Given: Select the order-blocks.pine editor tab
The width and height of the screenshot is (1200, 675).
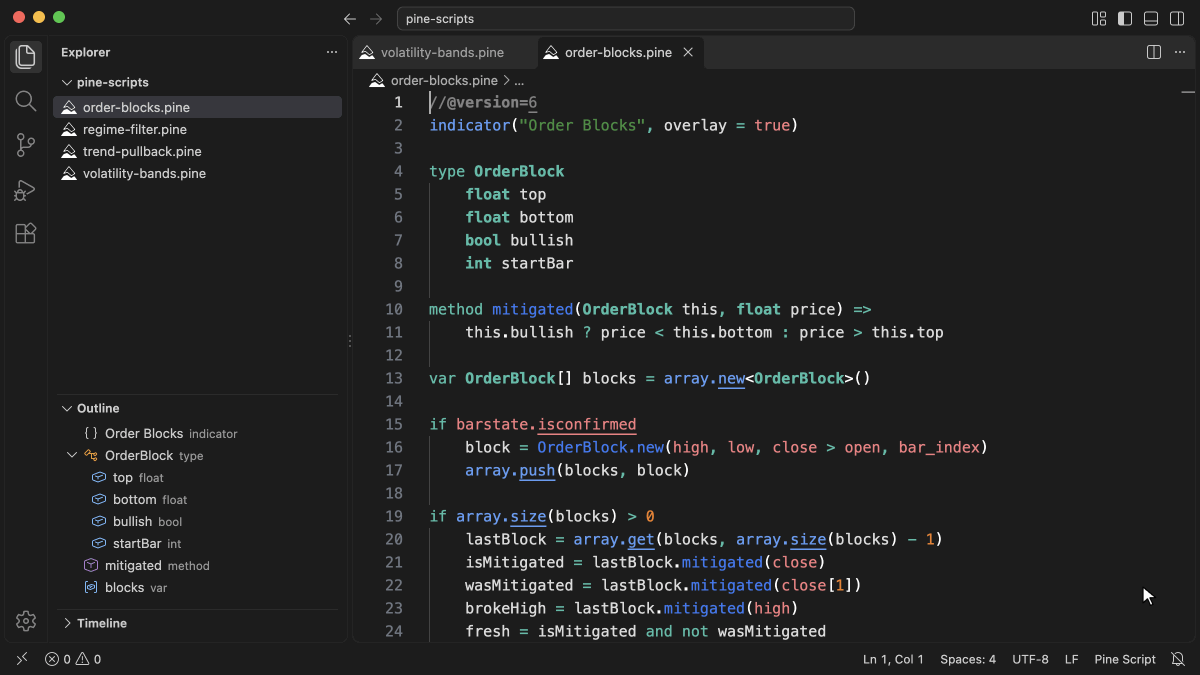Looking at the screenshot, I should click(x=621, y=52).
